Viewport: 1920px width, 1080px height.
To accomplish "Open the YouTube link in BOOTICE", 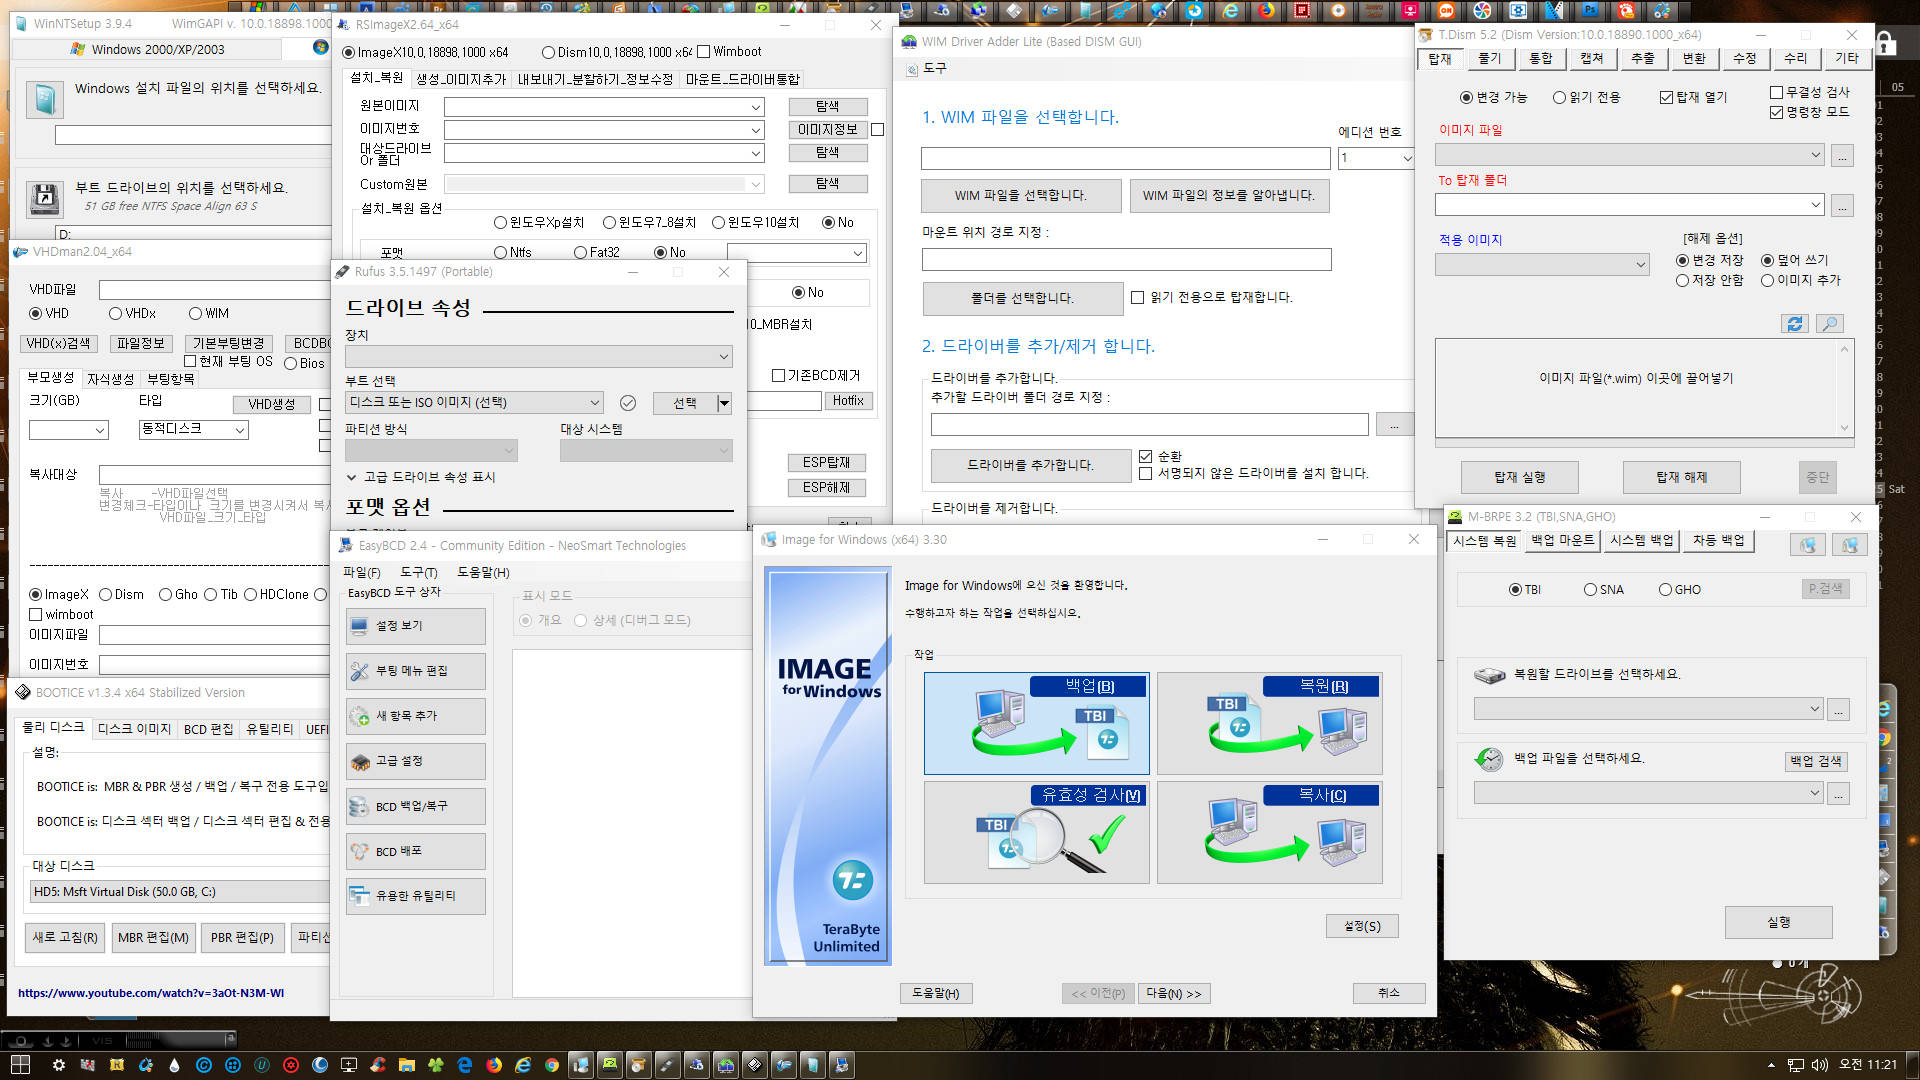I will 151,994.
